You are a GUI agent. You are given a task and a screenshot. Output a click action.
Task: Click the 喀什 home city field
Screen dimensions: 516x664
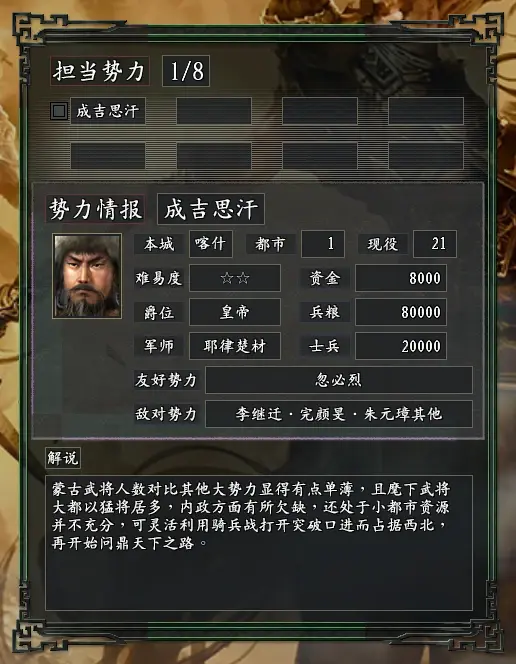point(211,244)
